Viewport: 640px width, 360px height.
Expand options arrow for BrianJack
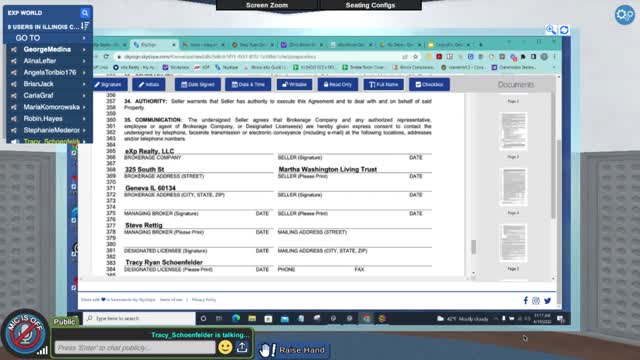[84, 84]
